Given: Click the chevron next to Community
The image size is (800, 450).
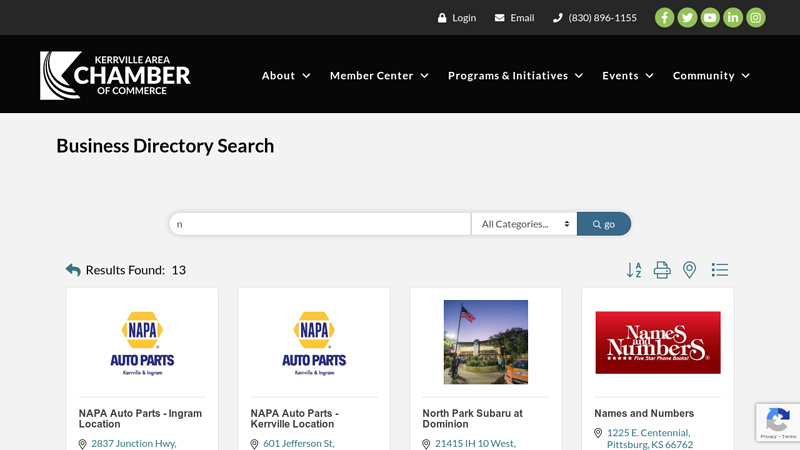Looking at the screenshot, I should click(745, 76).
